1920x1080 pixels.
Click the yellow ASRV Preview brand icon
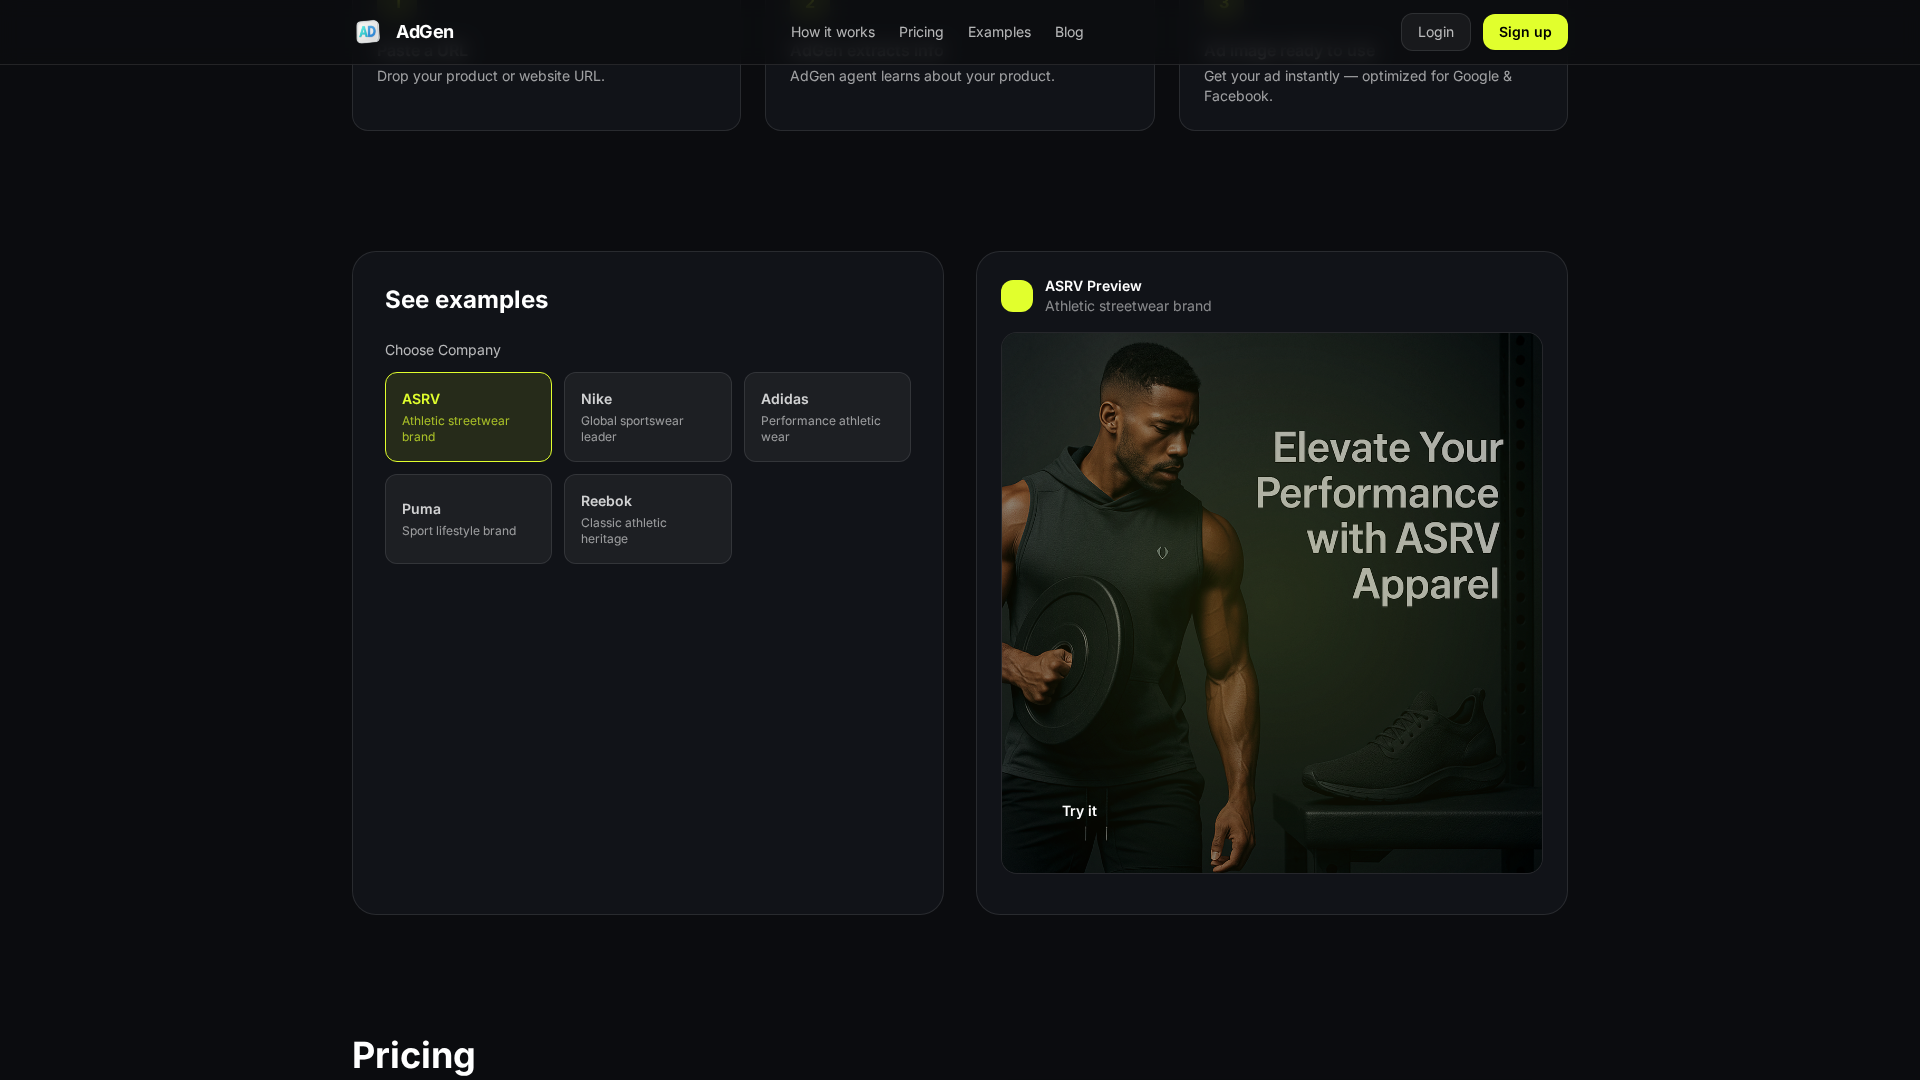pos(1016,296)
